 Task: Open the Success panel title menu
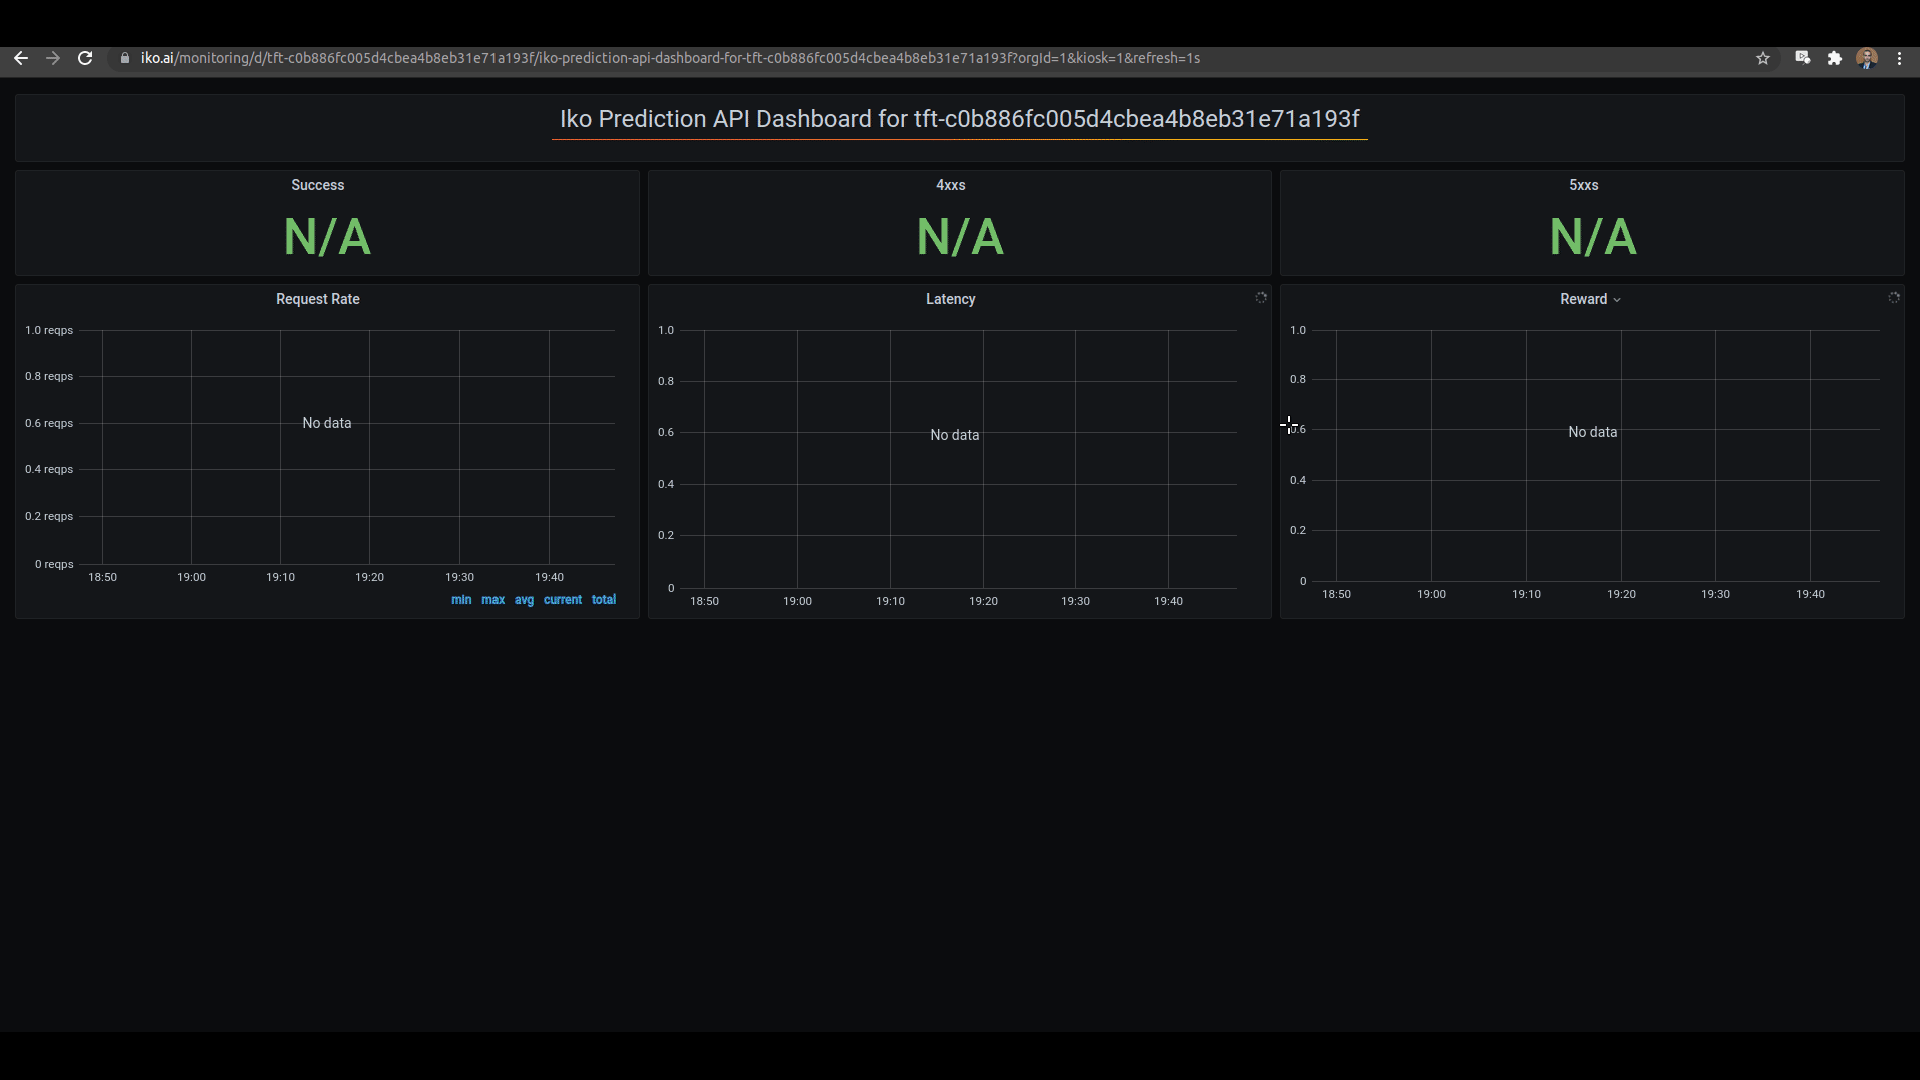[x=317, y=185]
